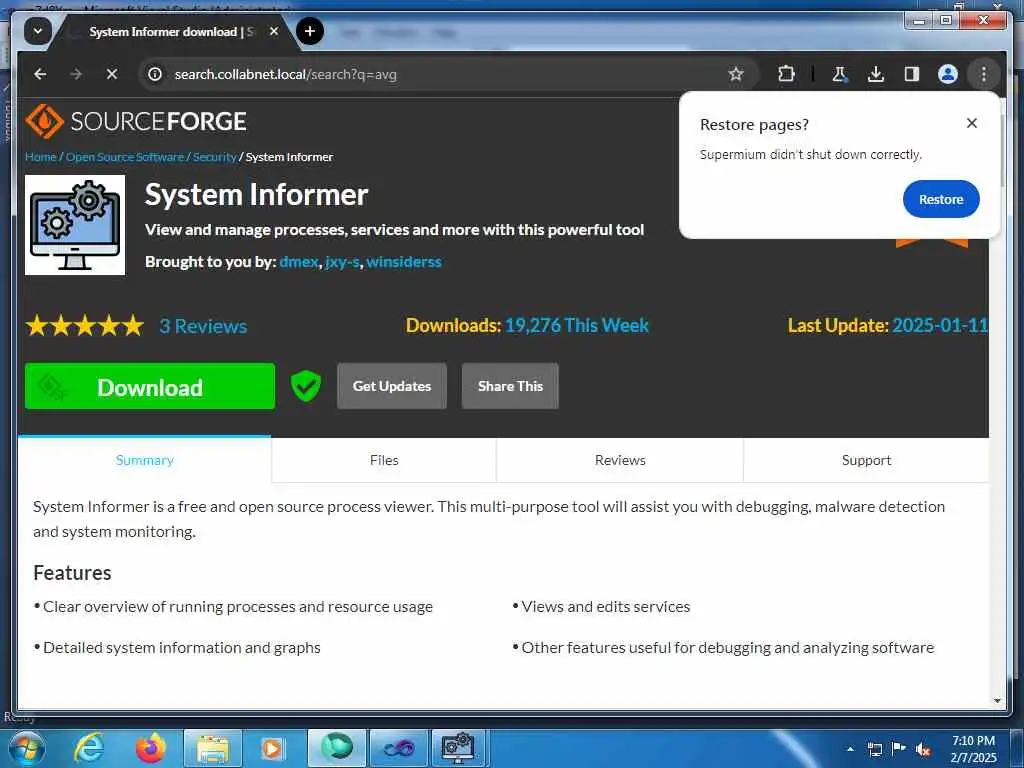Image resolution: width=1024 pixels, height=768 pixels.
Task: Open the taskbar clock 7:10 PM
Action: pos(973,749)
